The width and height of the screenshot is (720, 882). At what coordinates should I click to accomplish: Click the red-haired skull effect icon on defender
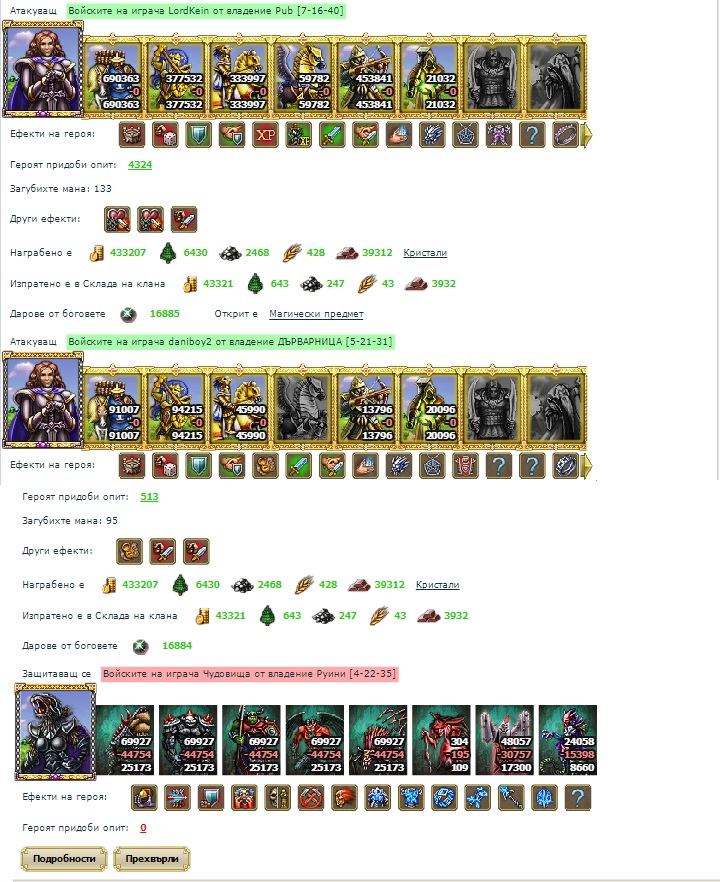pyautogui.click(x=344, y=798)
